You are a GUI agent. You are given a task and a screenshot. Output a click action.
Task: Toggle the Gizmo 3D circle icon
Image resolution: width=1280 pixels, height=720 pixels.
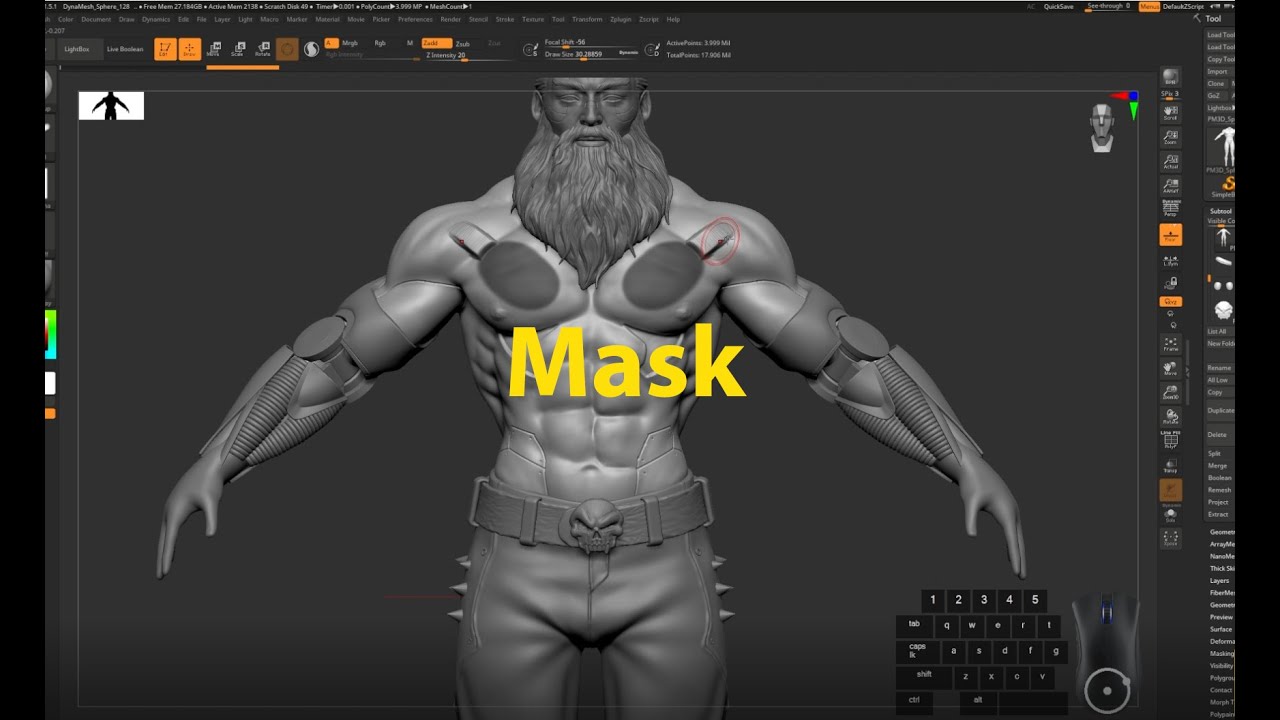(287, 49)
